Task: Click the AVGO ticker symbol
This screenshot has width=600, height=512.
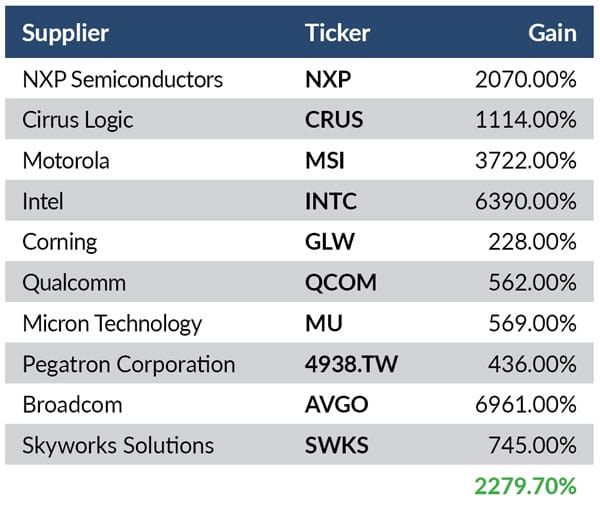Action: 336,405
